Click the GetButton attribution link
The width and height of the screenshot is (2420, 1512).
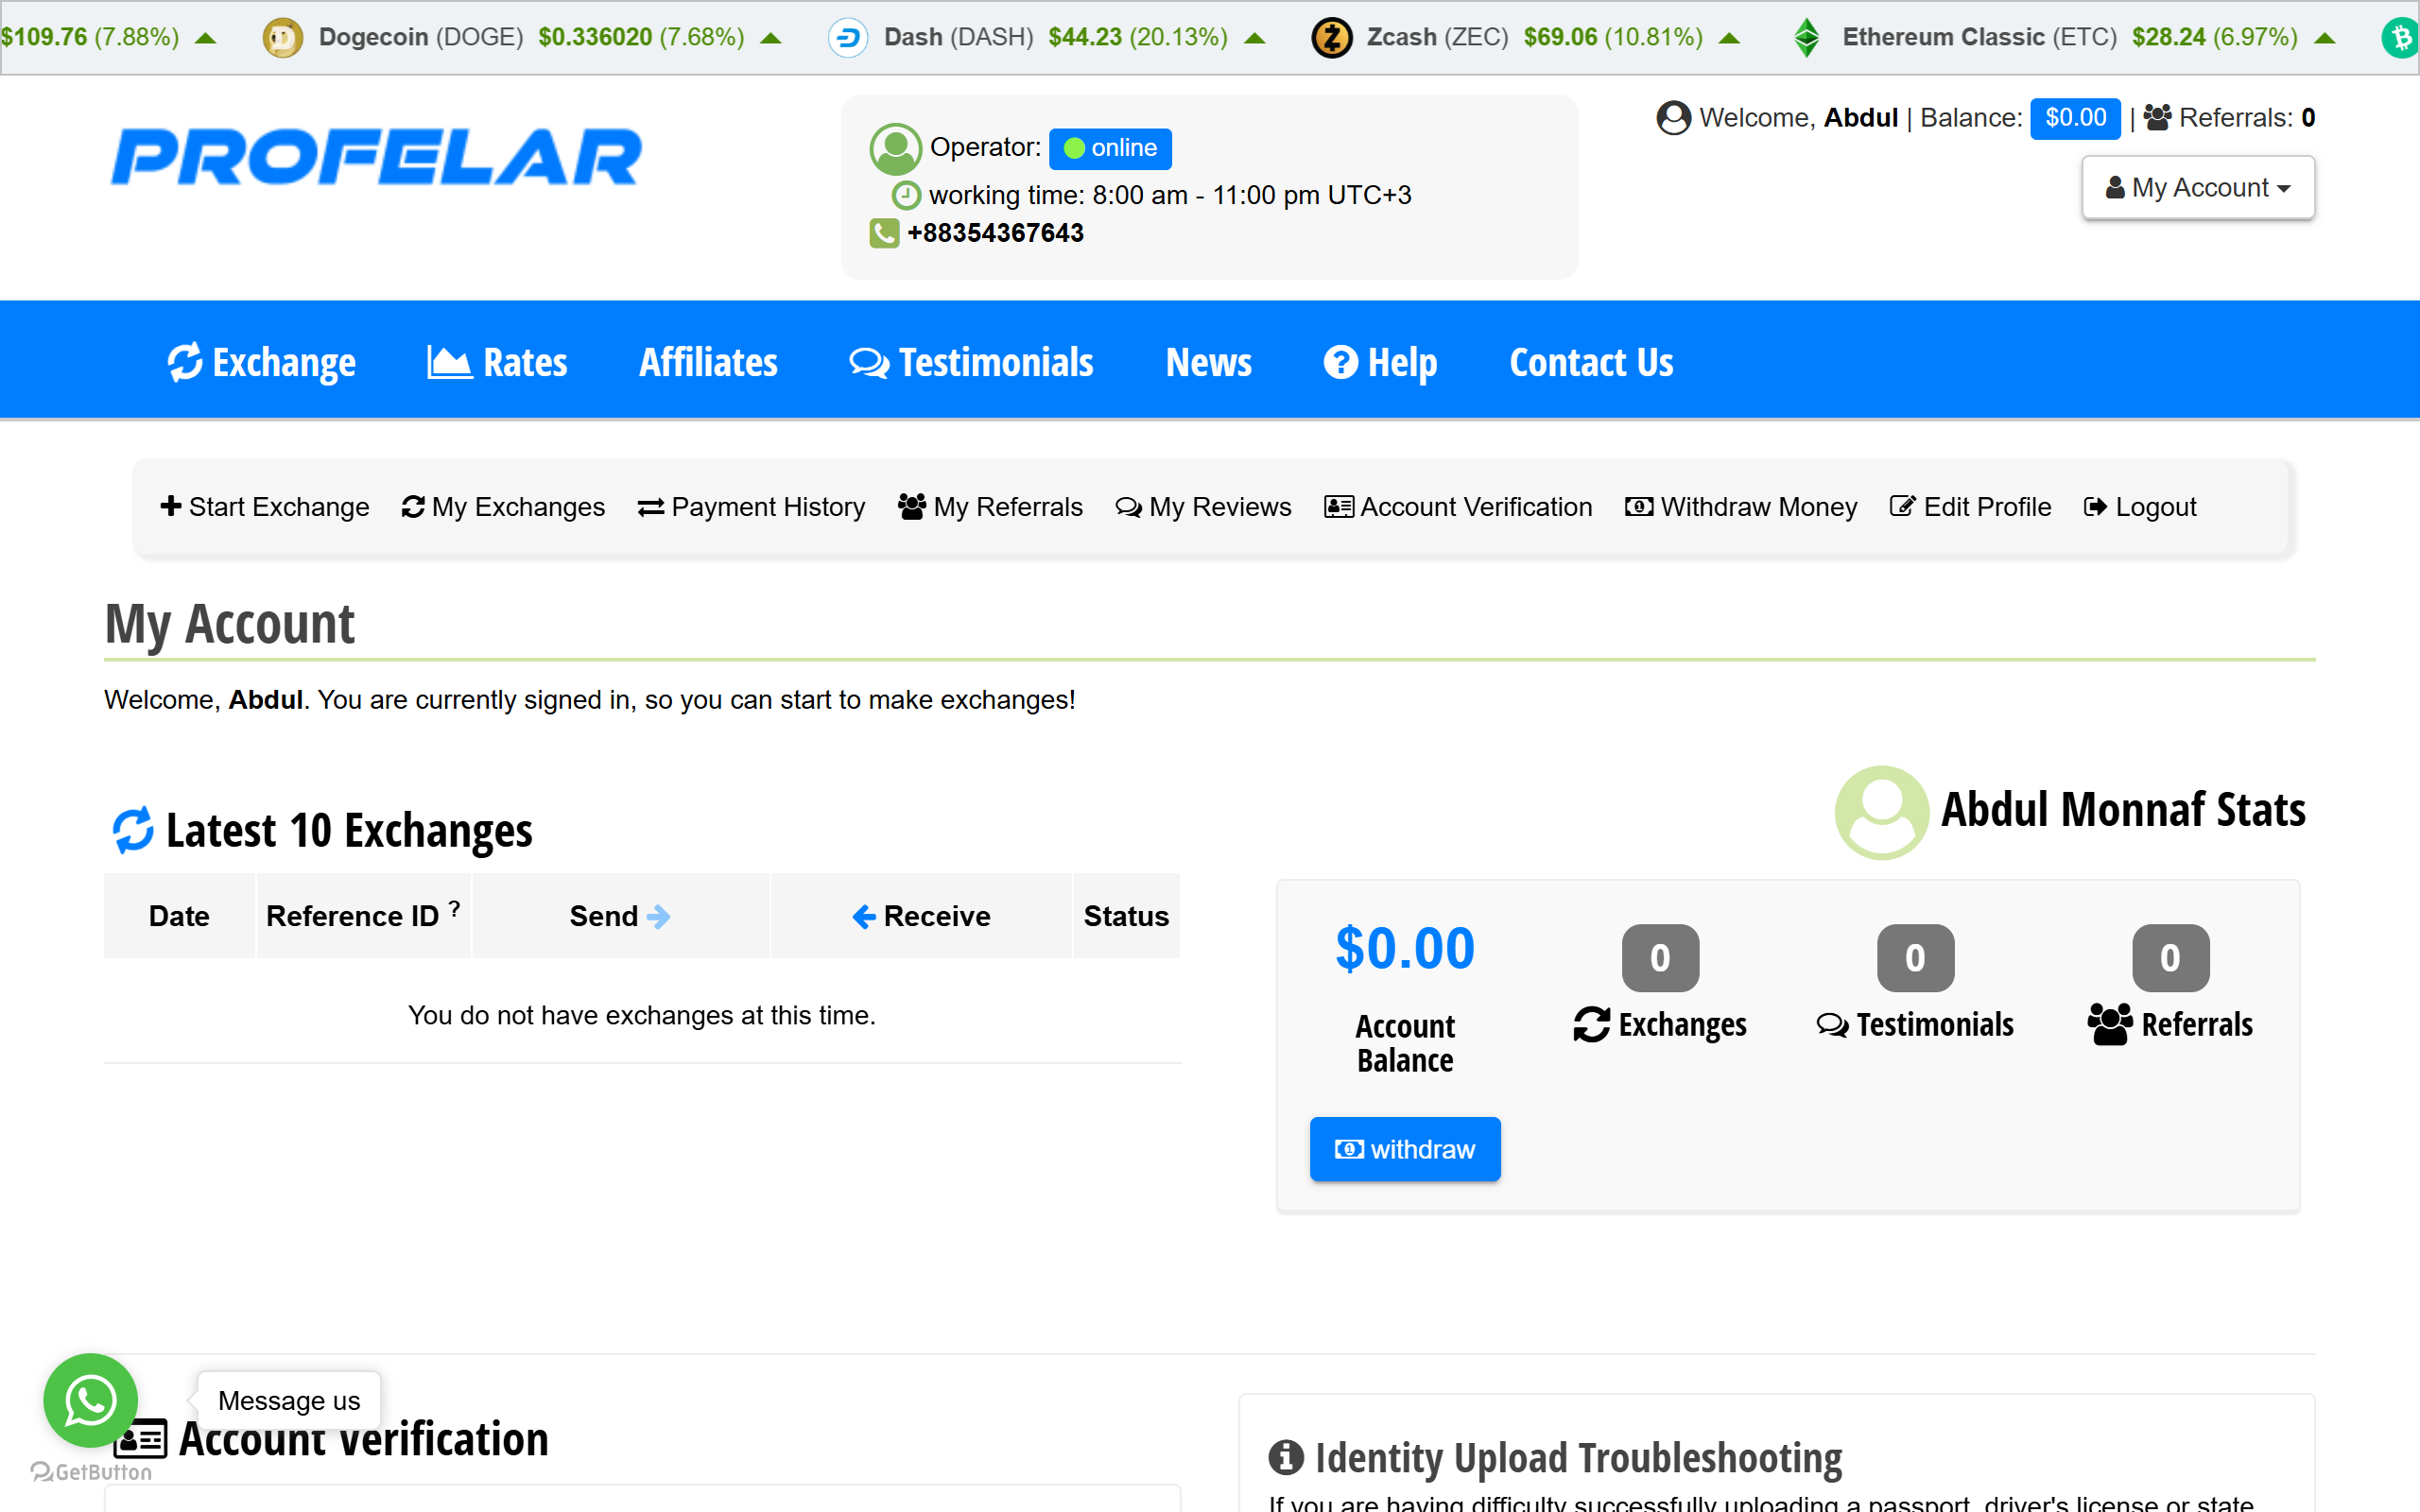(x=91, y=1471)
